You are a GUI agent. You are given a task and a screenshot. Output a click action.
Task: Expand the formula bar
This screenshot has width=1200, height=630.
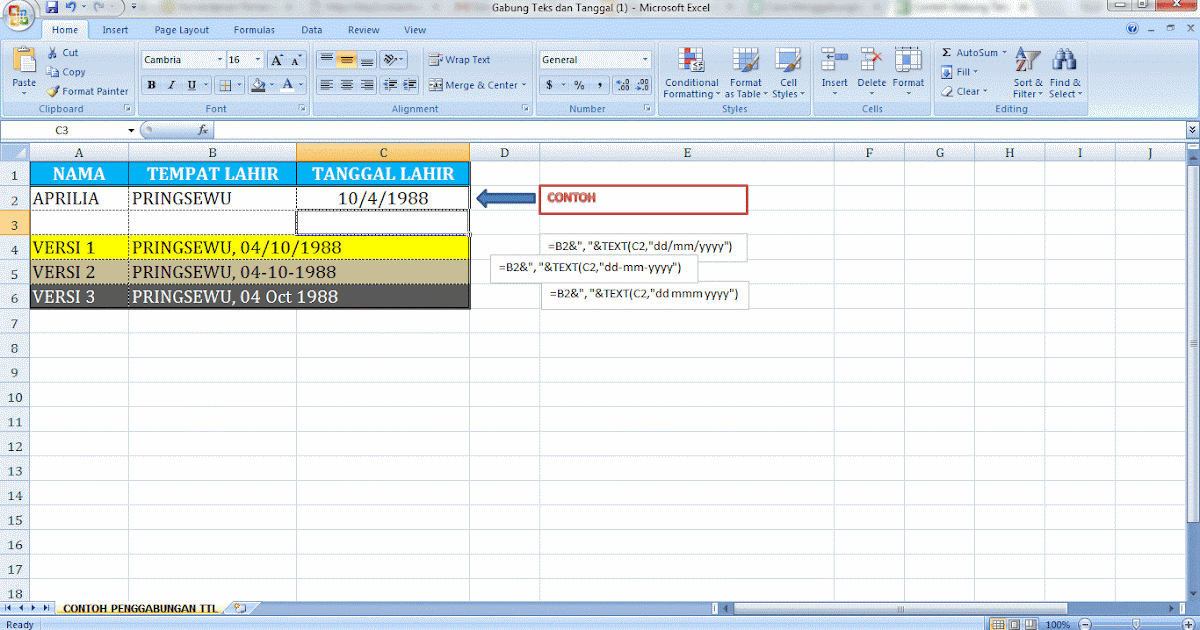(x=1192, y=130)
